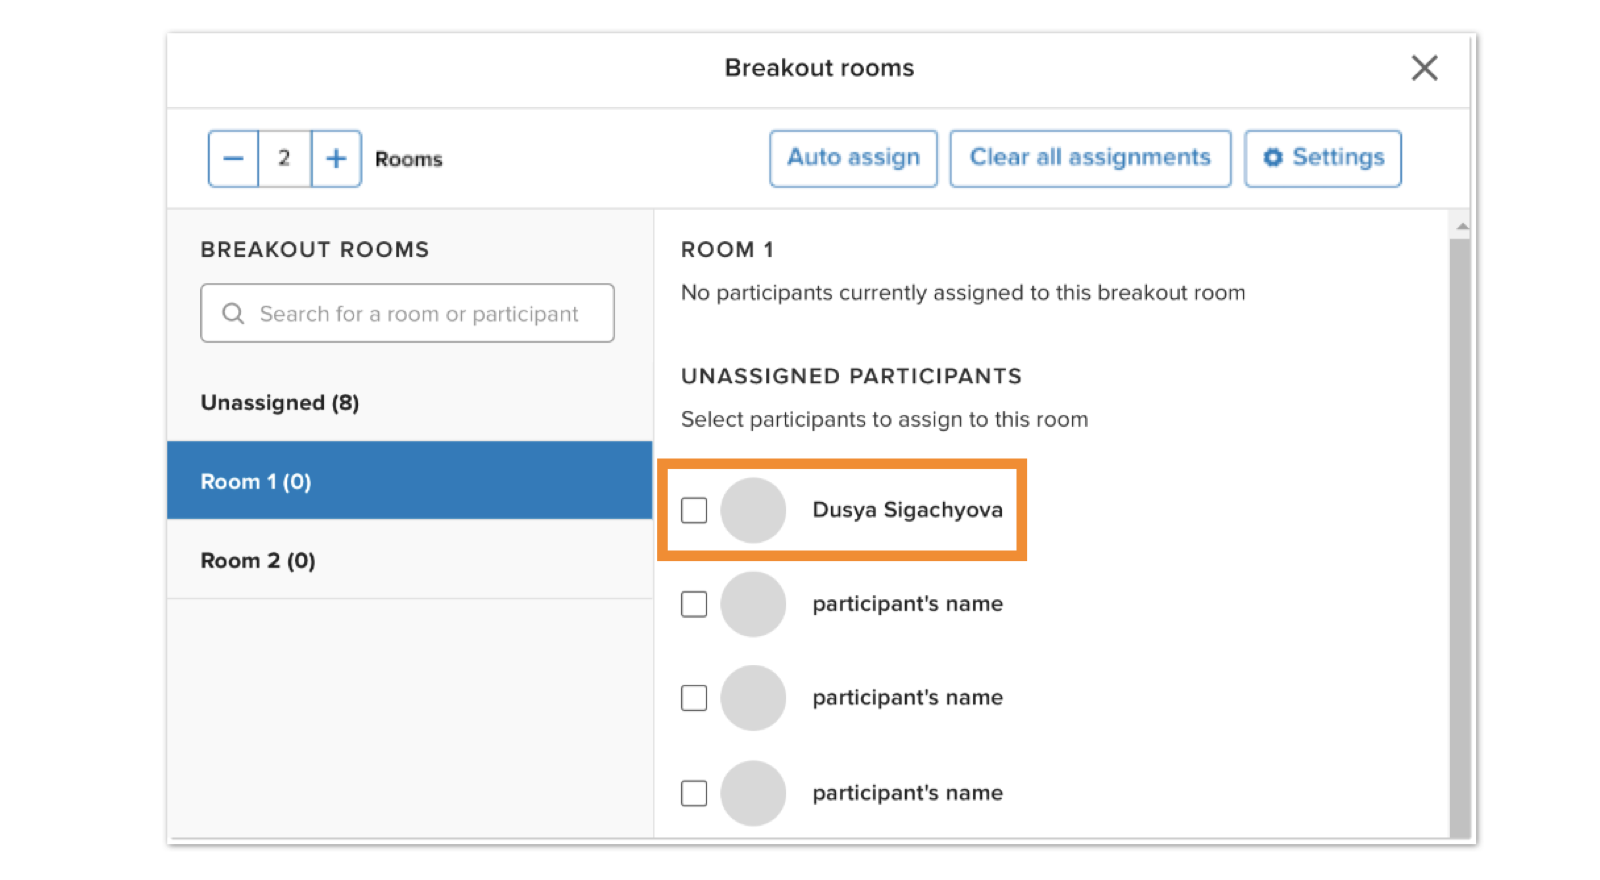Image resolution: width=1600 pixels, height=880 pixels.
Task: Click Dusya Sigachyova's avatar circle
Action: (753, 510)
